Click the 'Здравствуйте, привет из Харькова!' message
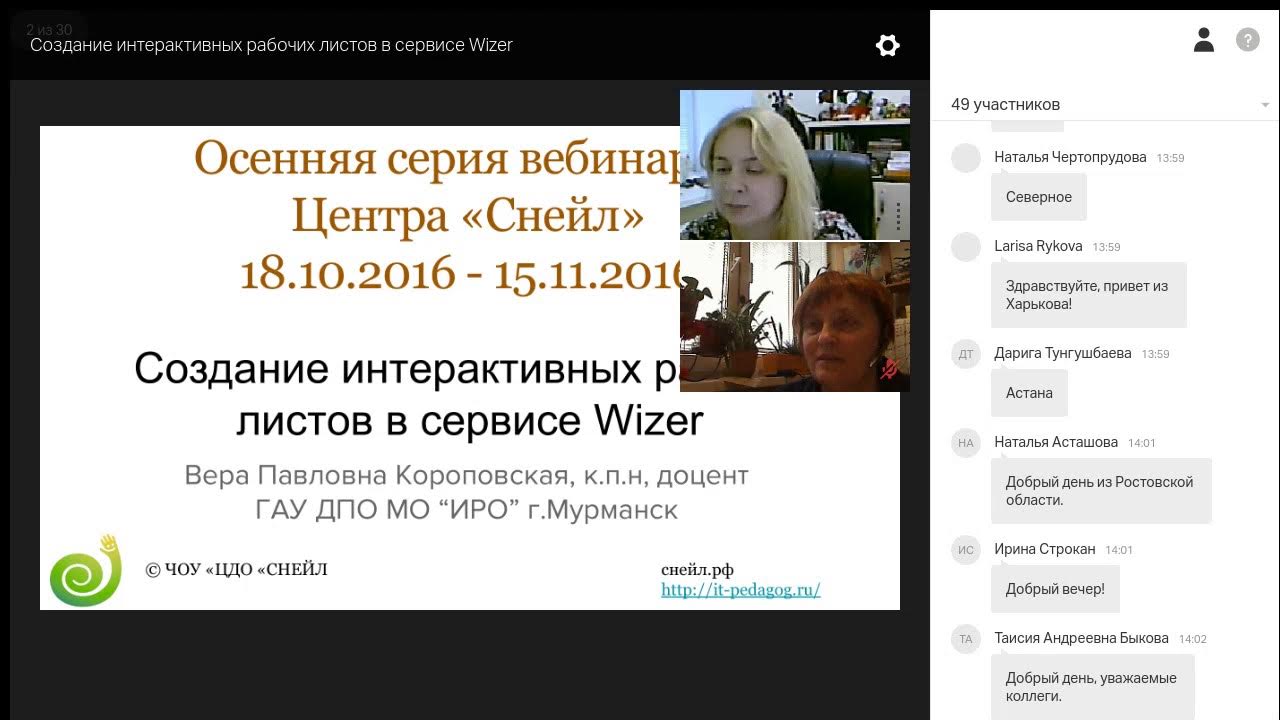 pos(1089,295)
